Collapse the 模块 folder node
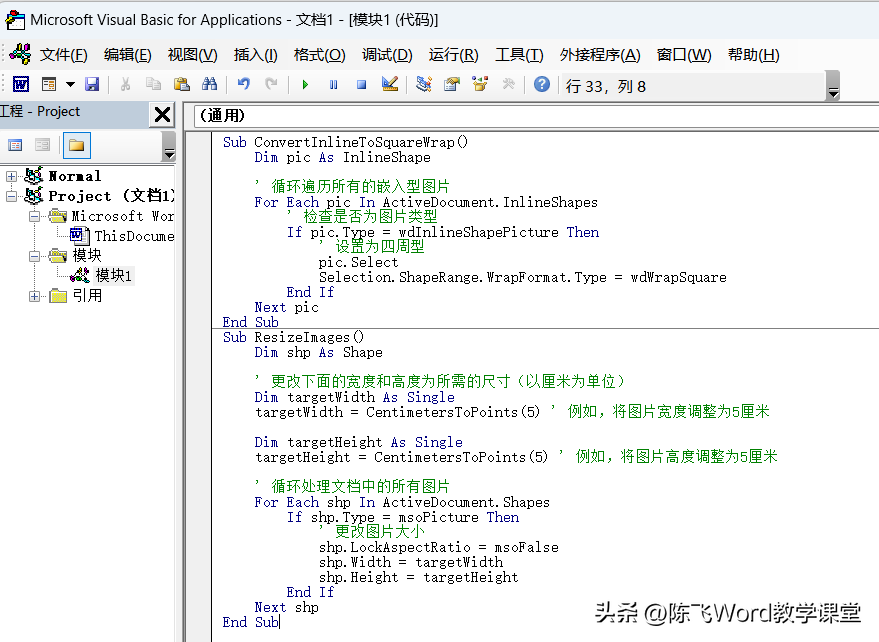 (35, 256)
